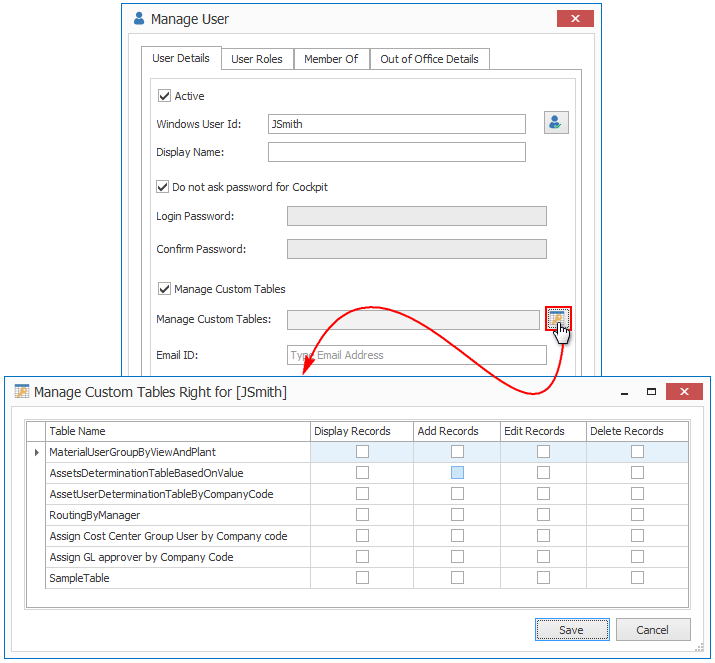The image size is (715, 663).
Task: Click the Windows user lookup icon
Action: [x=556, y=123]
